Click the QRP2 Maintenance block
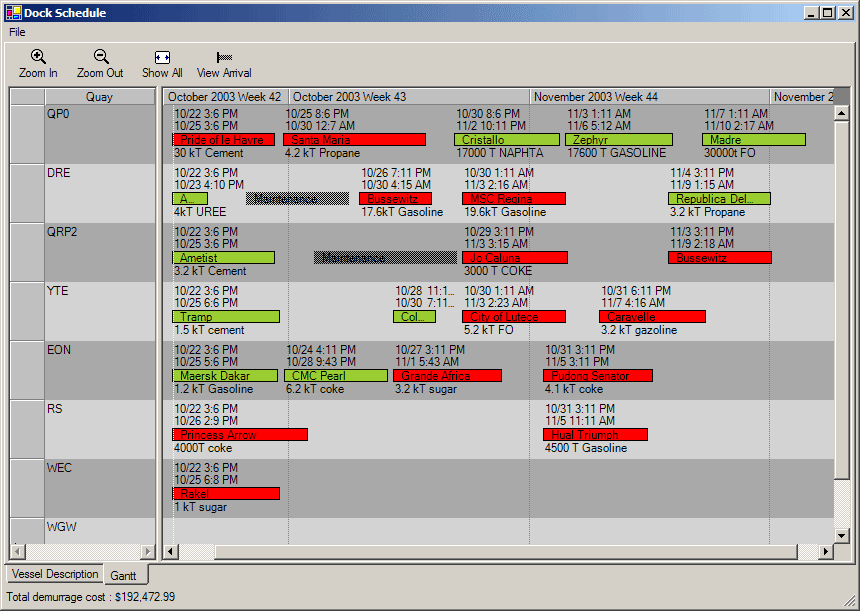Viewport: 860px width, 611px height. [x=385, y=258]
